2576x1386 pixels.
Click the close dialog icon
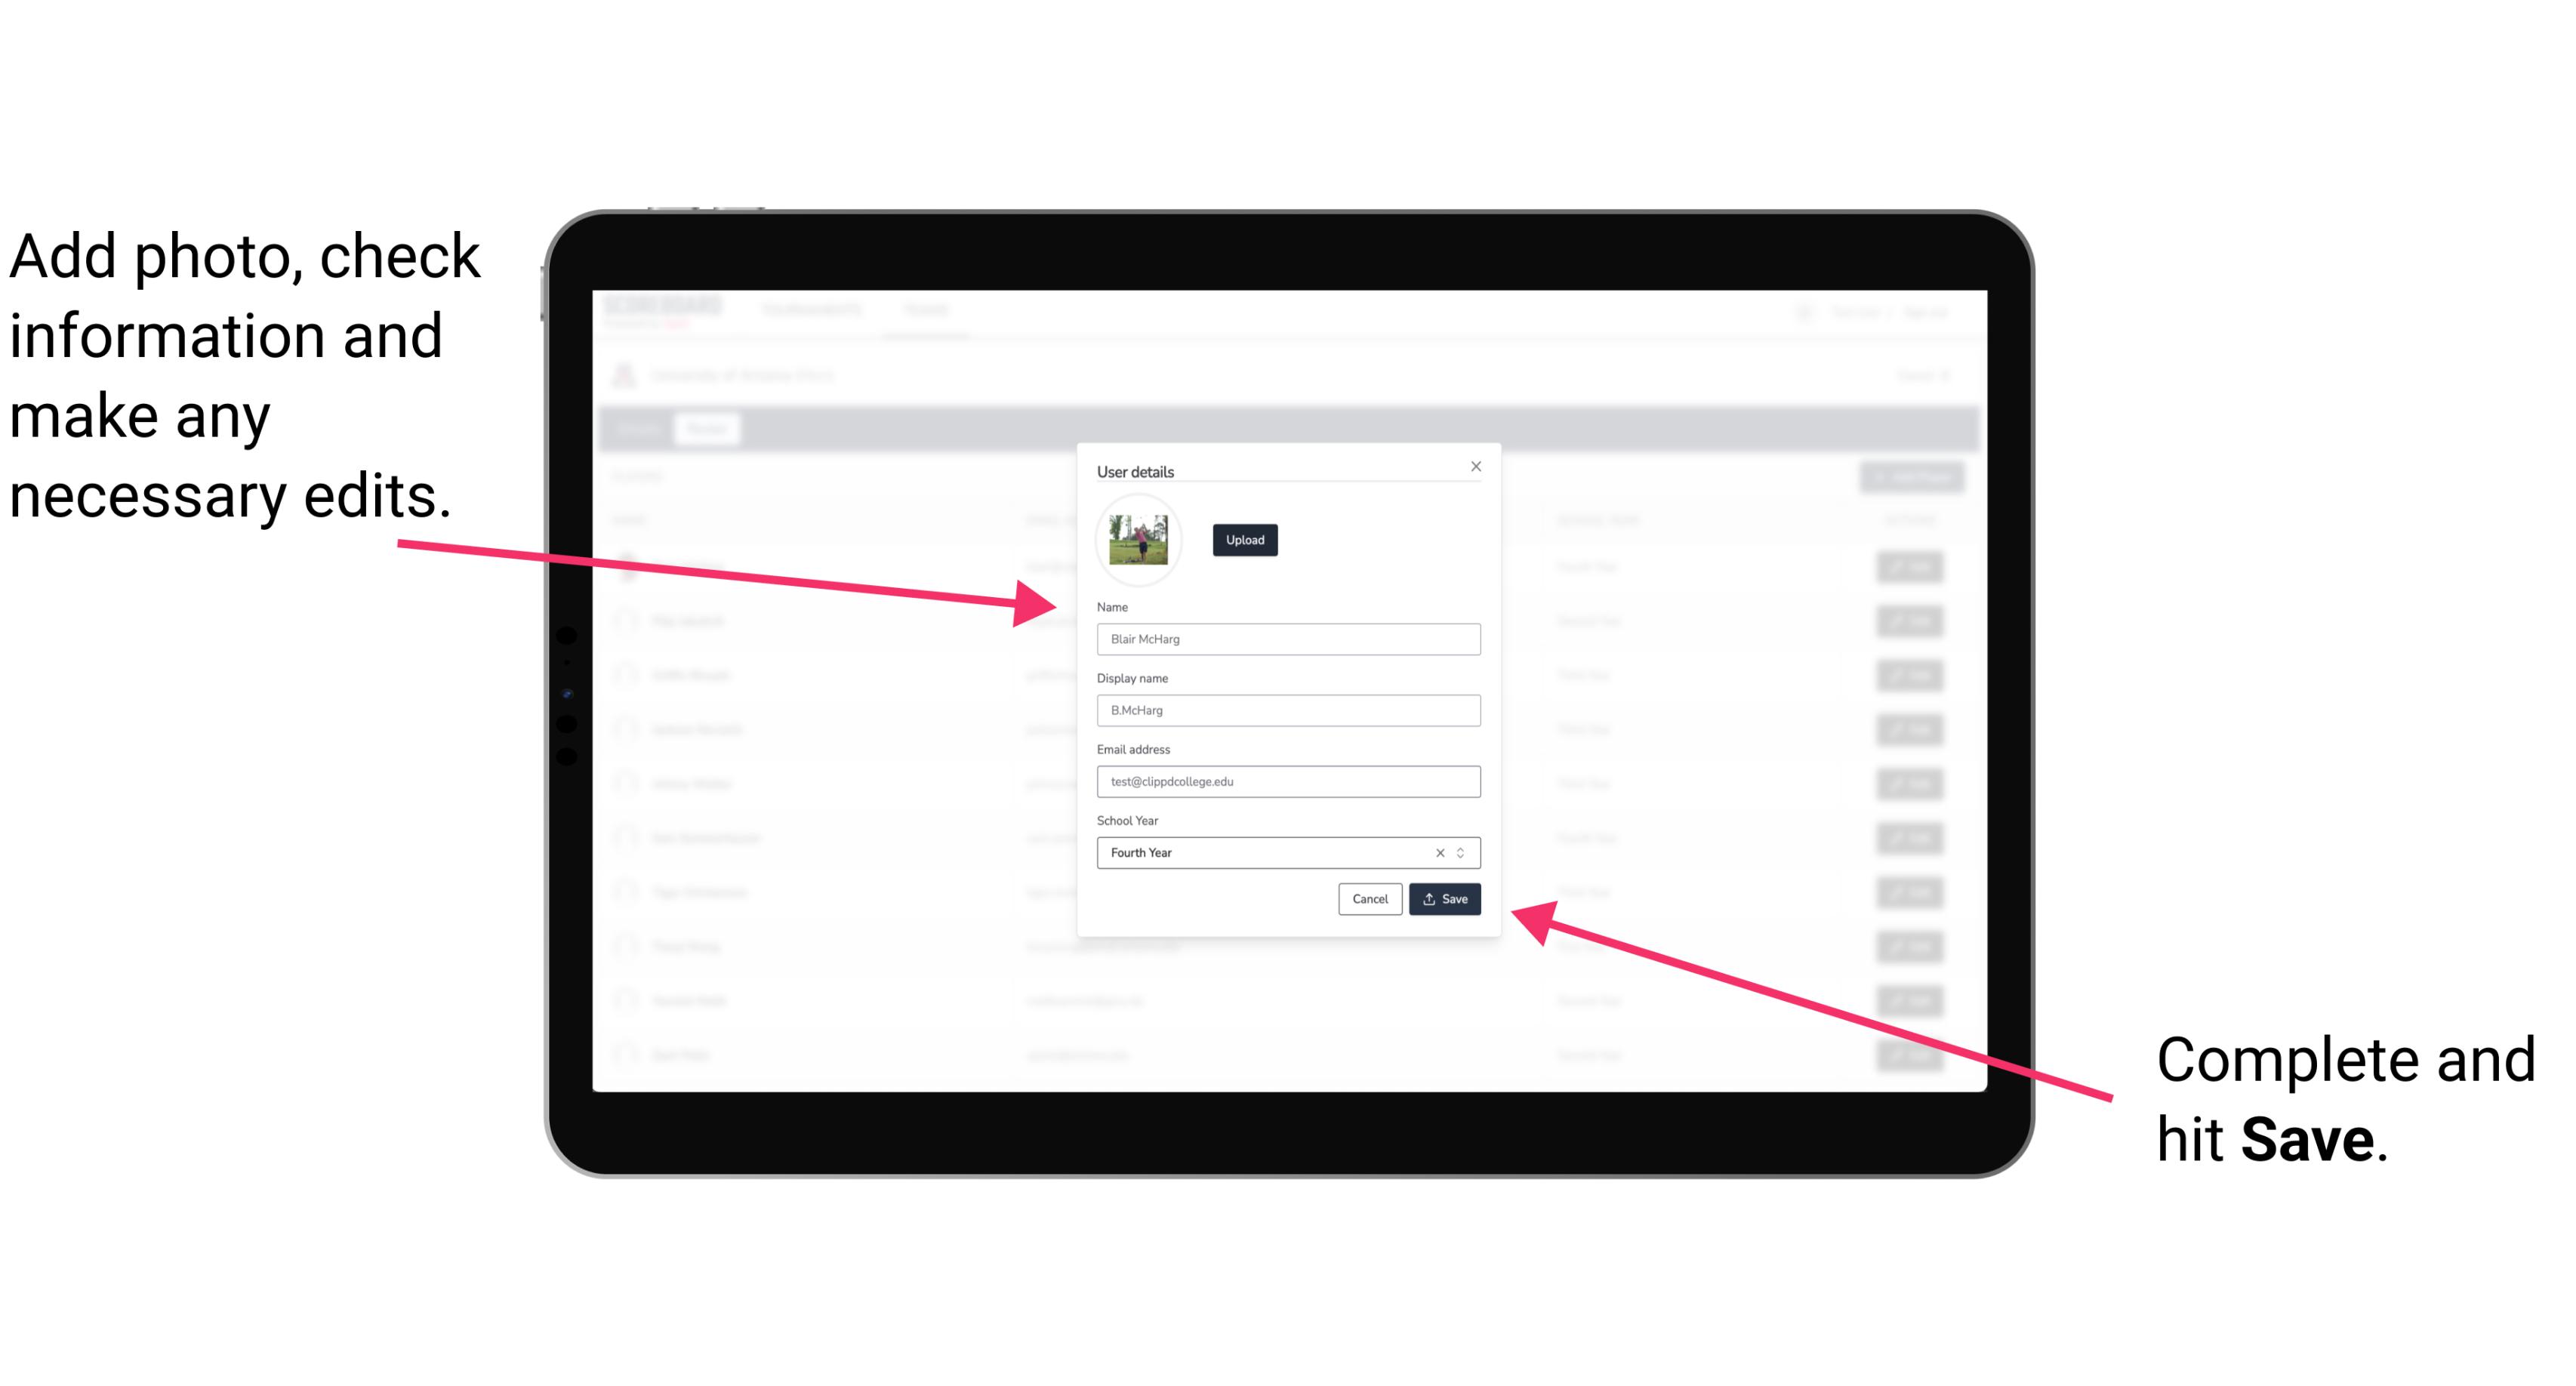pyautogui.click(x=1477, y=468)
